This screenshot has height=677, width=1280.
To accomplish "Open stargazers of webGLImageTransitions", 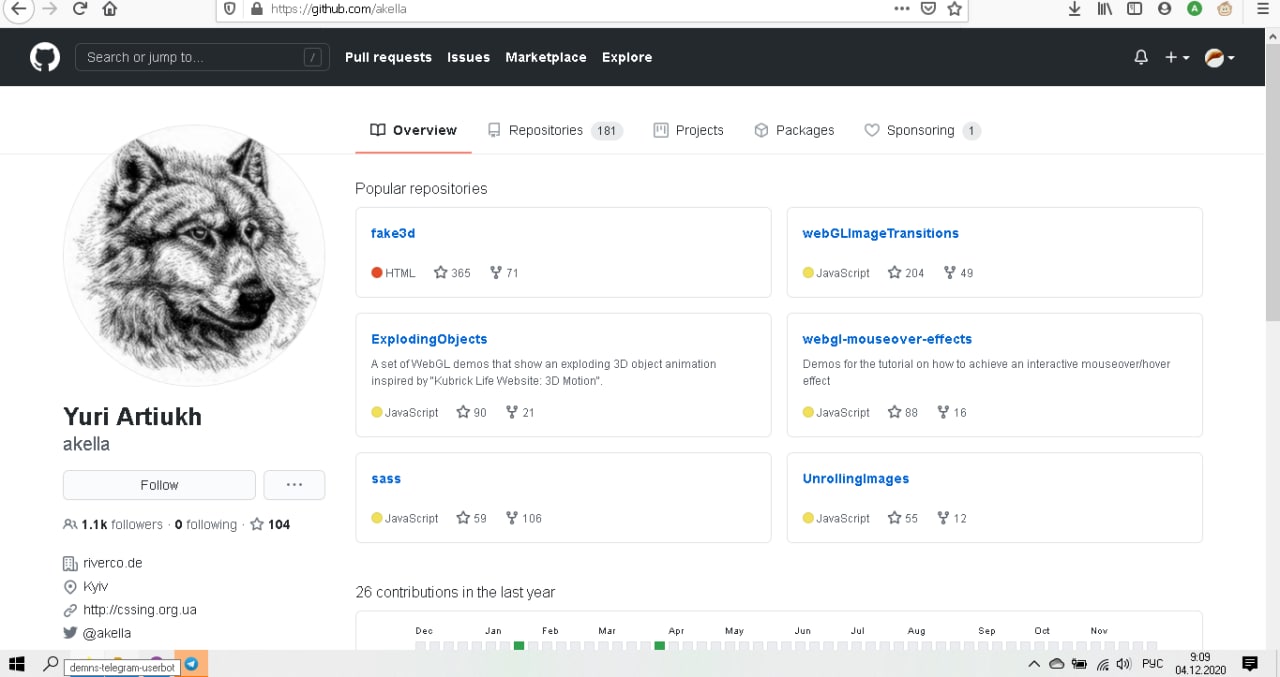I will [x=906, y=272].
